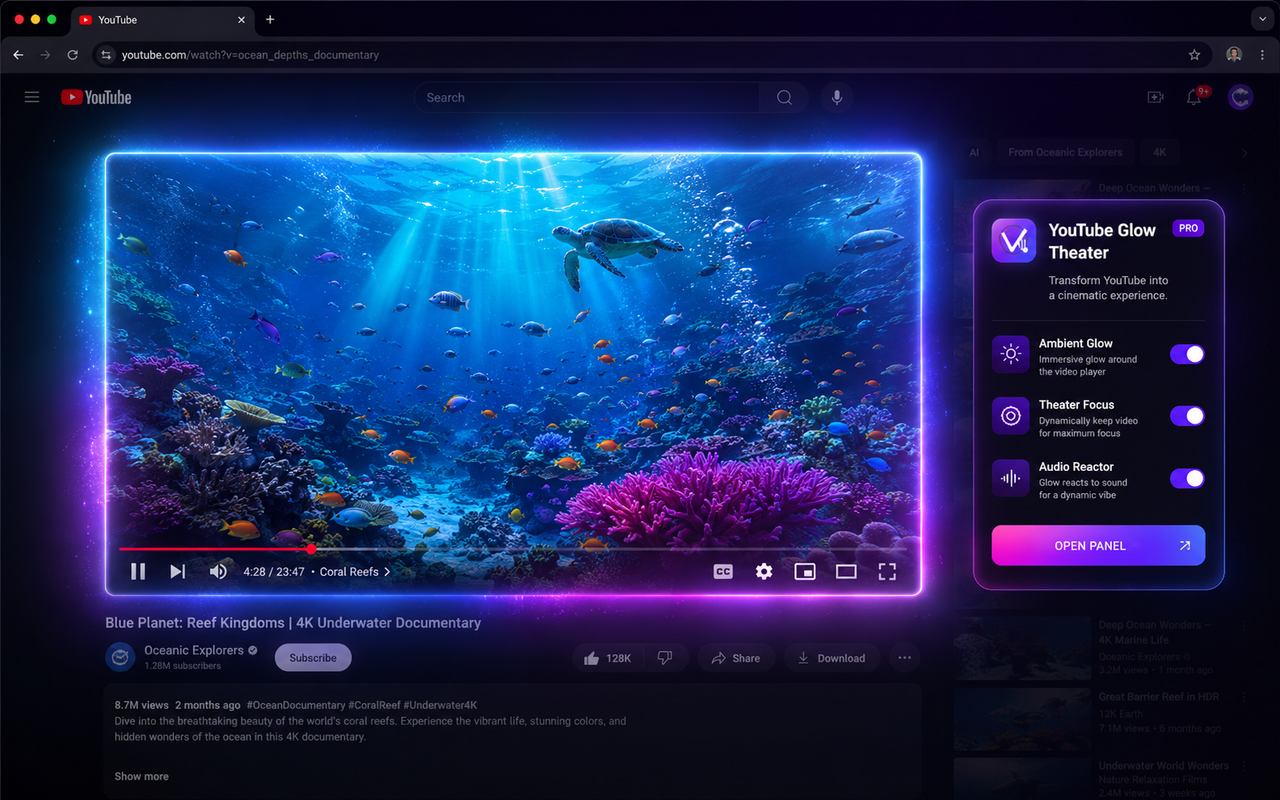Image resolution: width=1280 pixels, height=800 pixels.
Task: Enable theater mode view
Action: [x=846, y=571]
